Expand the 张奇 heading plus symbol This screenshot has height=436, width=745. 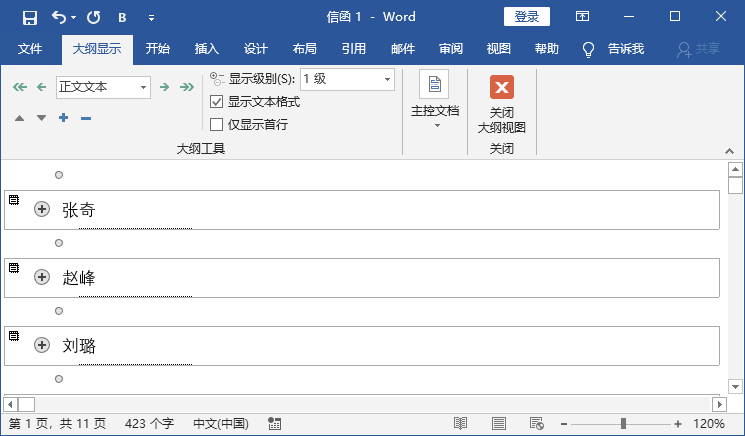coord(42,209)
